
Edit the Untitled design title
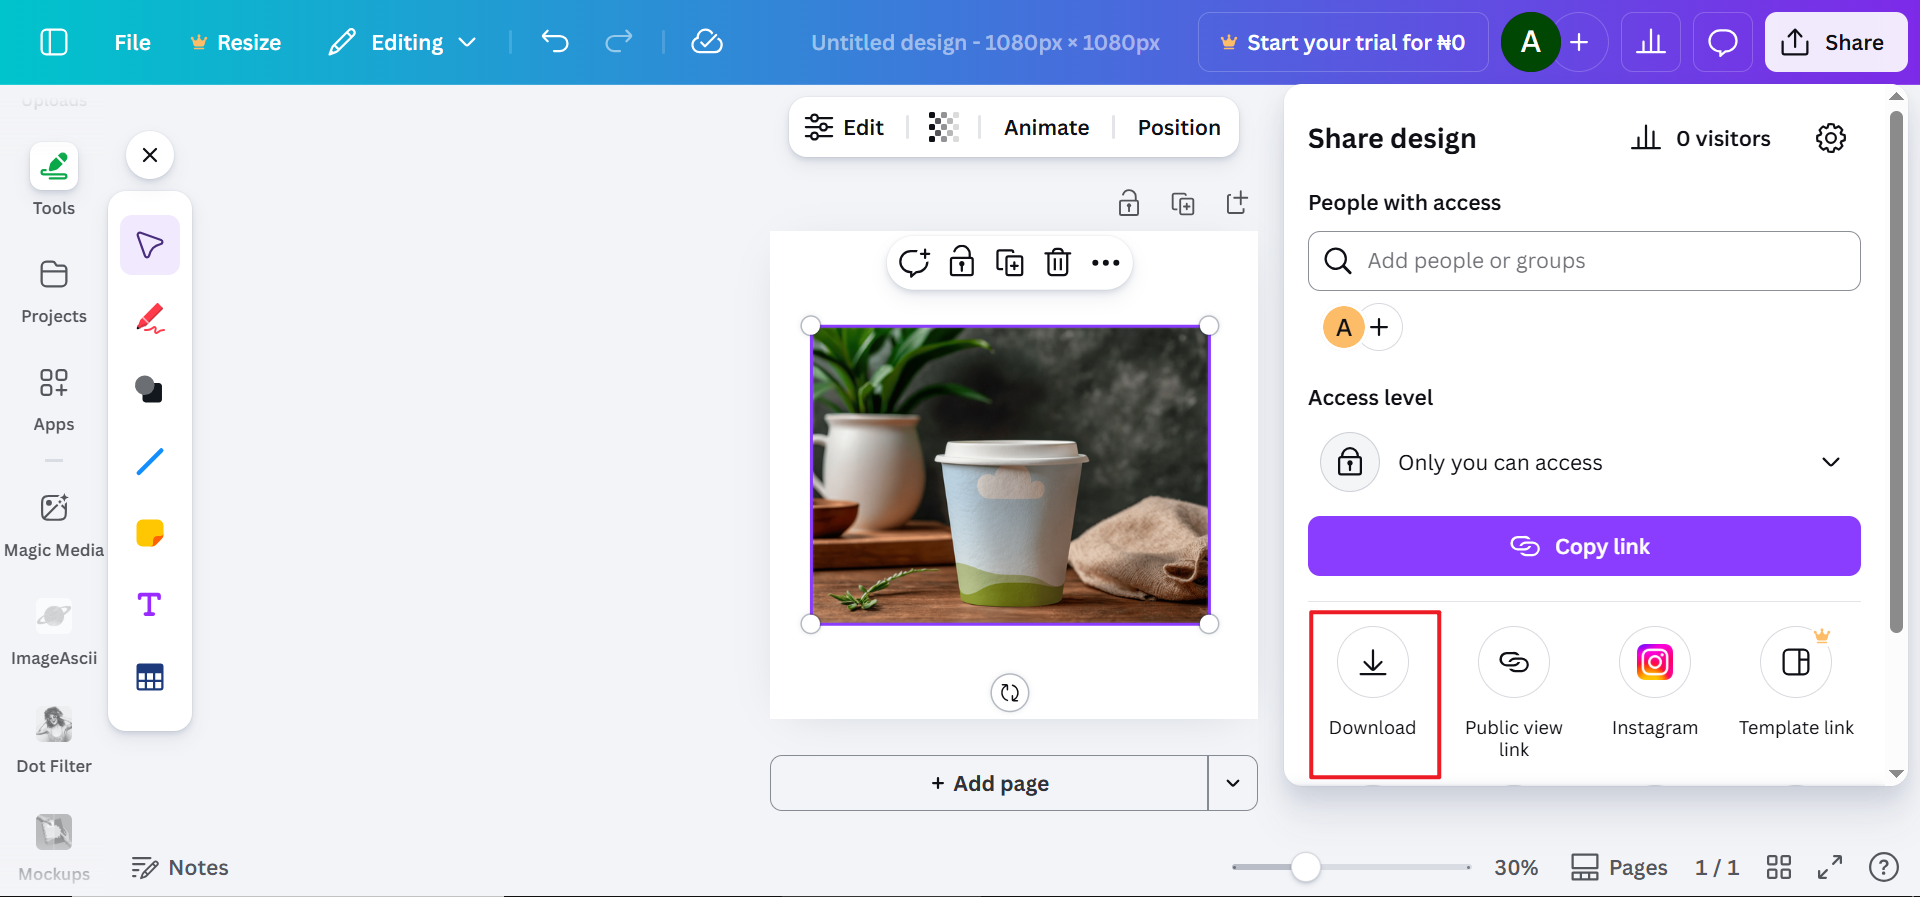pyautogui.click(x=985, y=42)
